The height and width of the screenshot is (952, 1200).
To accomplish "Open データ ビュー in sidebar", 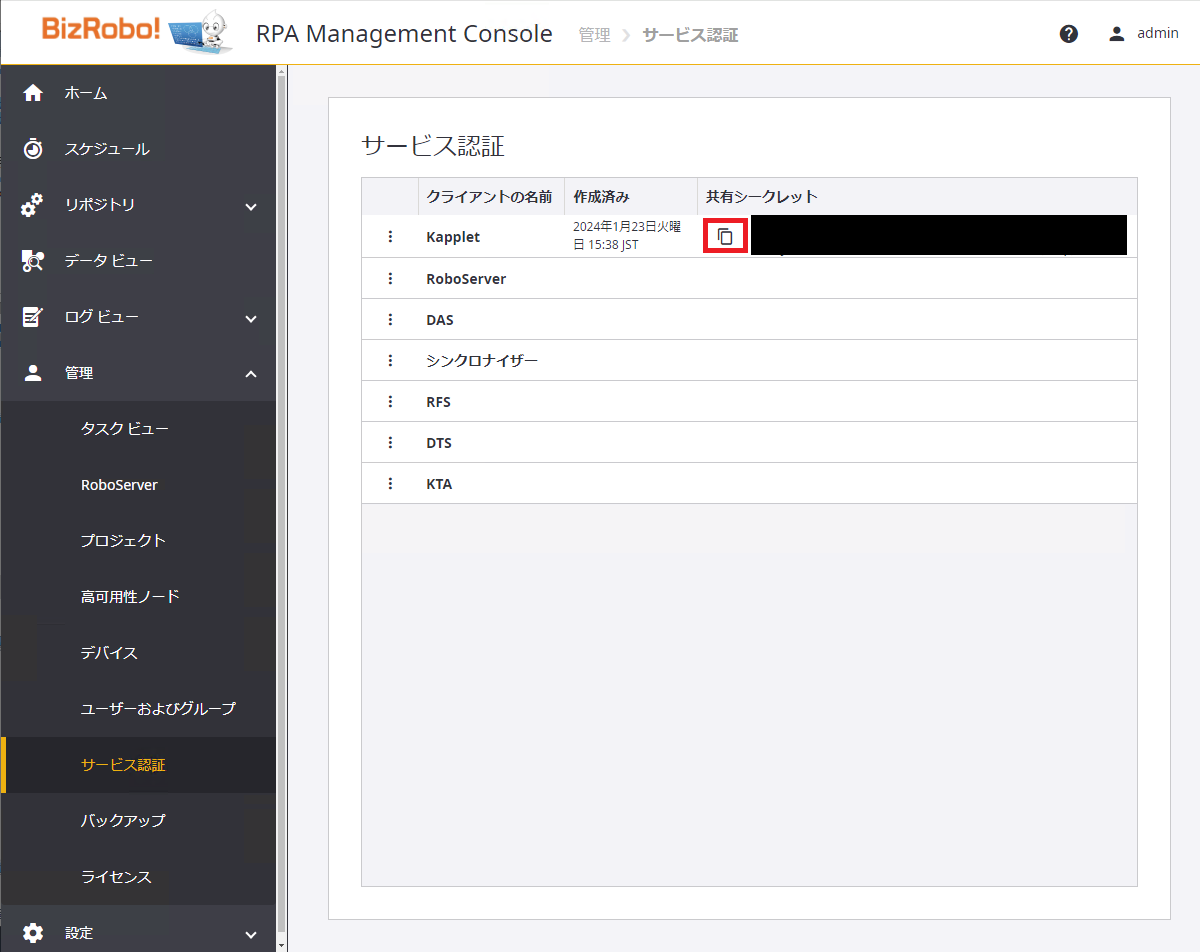I will (x=138, y=261).
